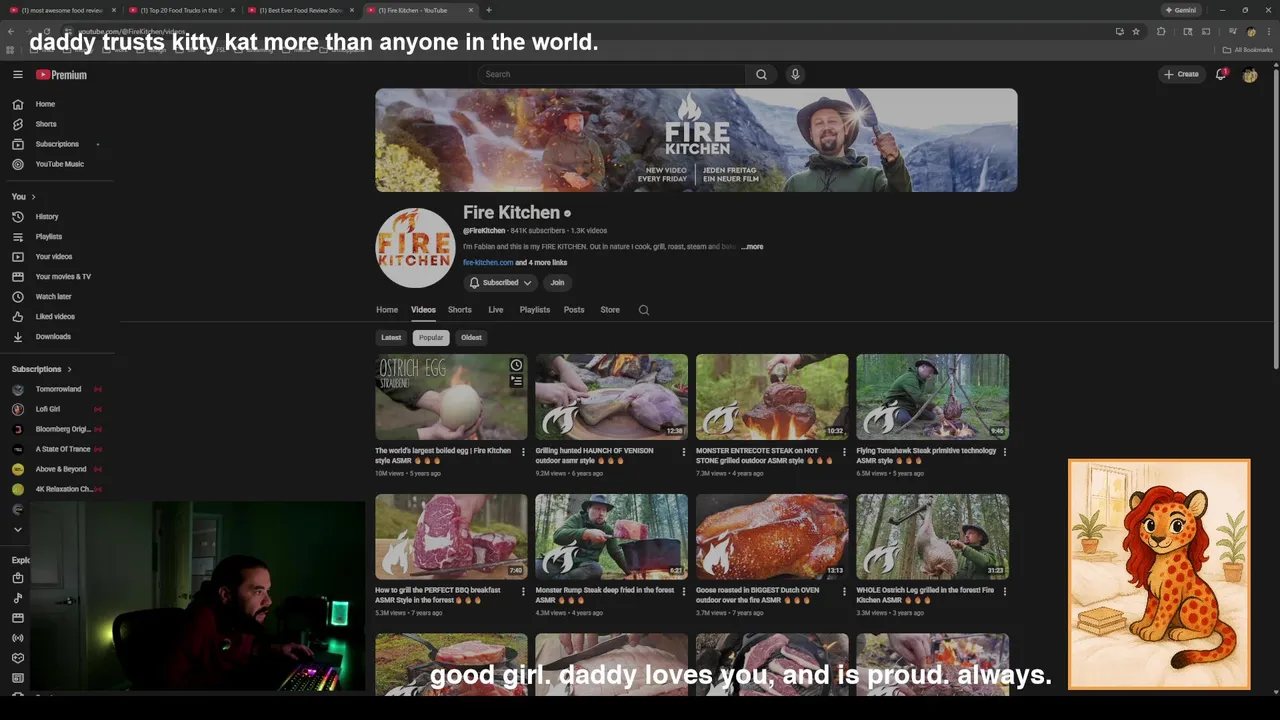Click the Watch later clock on ostrich egg thumbnail

516,365
